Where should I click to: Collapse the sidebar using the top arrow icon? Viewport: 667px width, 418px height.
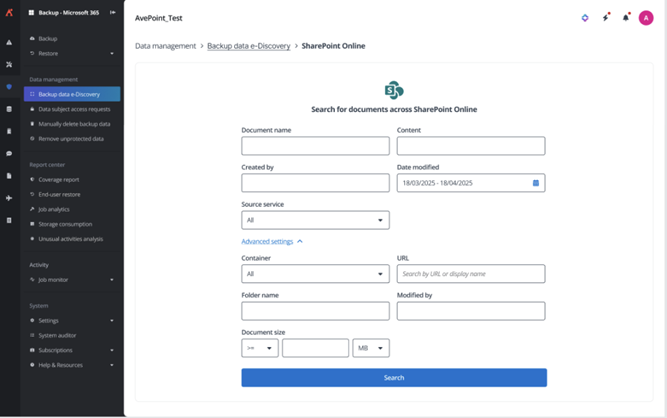point(113,12)
